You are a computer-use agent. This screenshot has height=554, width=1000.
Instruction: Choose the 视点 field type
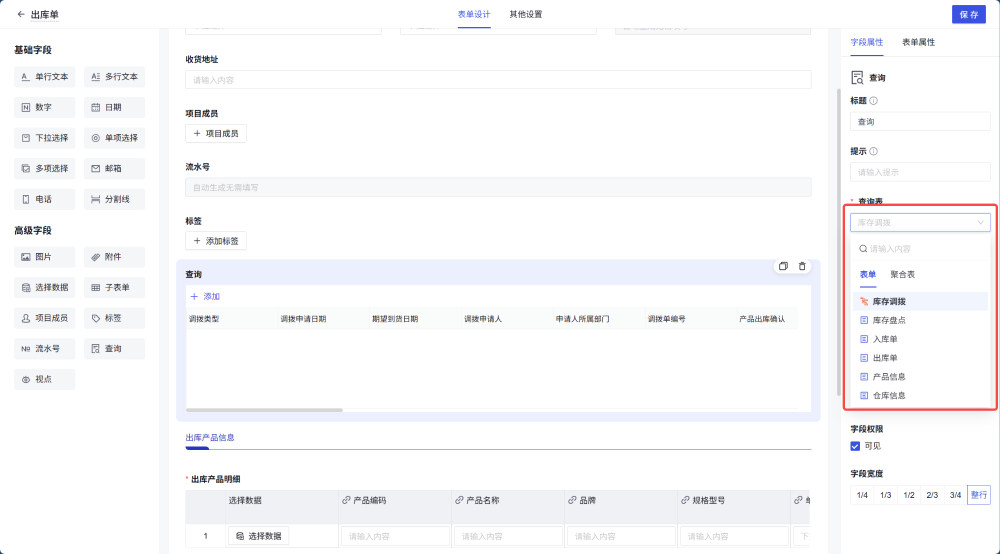click(x=44, y=380)
